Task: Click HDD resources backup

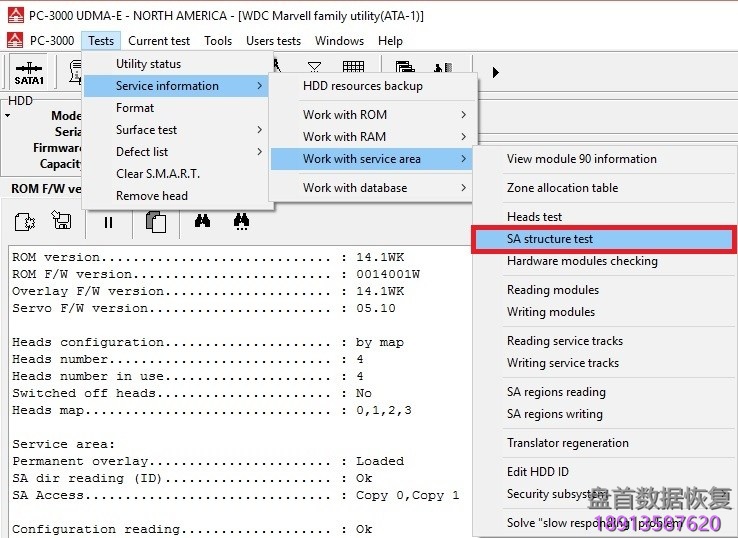Action: coord(362,86)
